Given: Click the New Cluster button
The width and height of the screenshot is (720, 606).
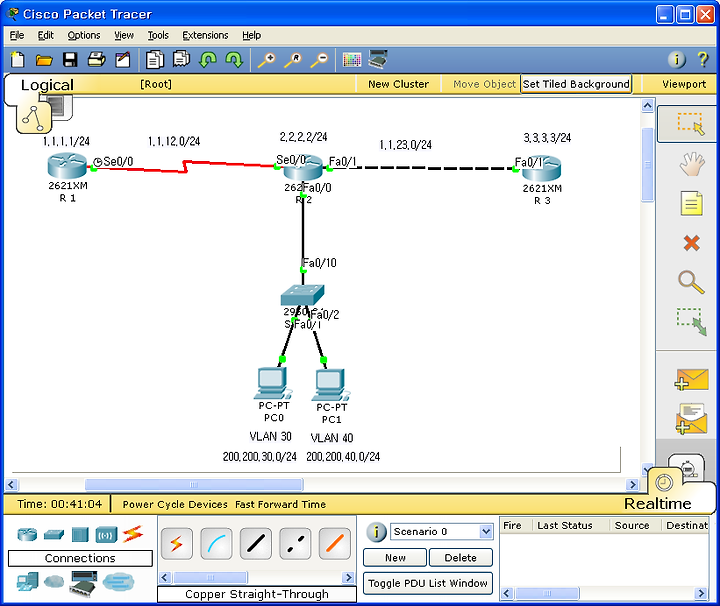Looking at the screenshot, I should click(x=398, y=84).
